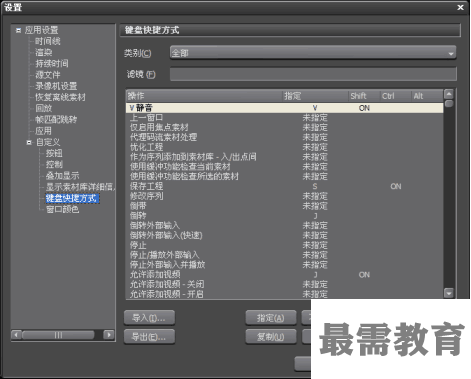Click the tree panel's left arrow

[x=16, y=335]
